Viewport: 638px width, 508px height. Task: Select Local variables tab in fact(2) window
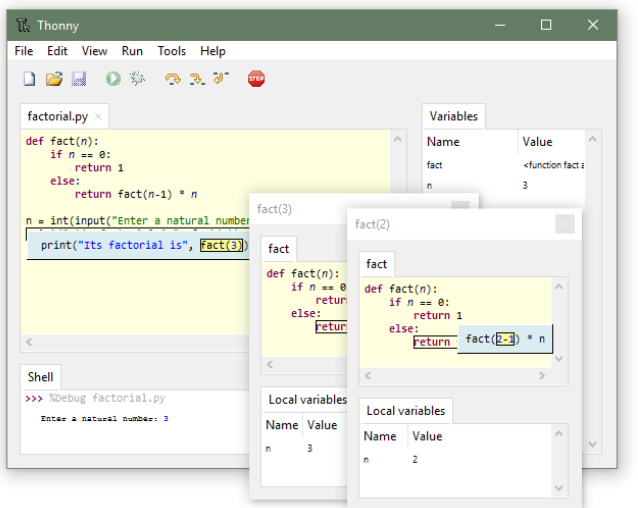[x=406, y=411]
